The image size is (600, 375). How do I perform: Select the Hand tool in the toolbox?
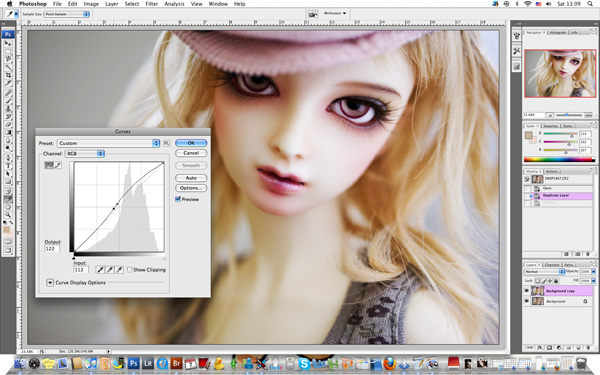click(x=8, y=207)
